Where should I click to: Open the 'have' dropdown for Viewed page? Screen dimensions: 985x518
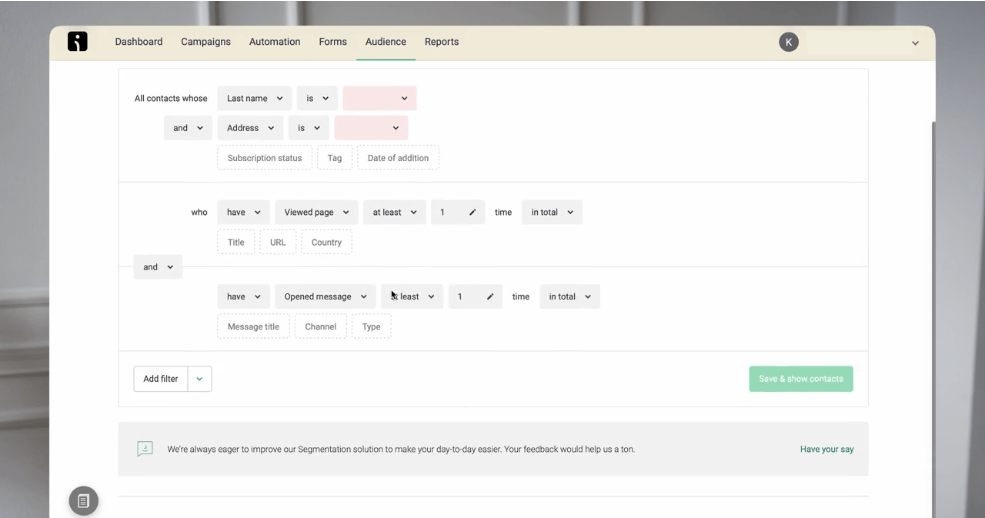click(x=244, y=212)
